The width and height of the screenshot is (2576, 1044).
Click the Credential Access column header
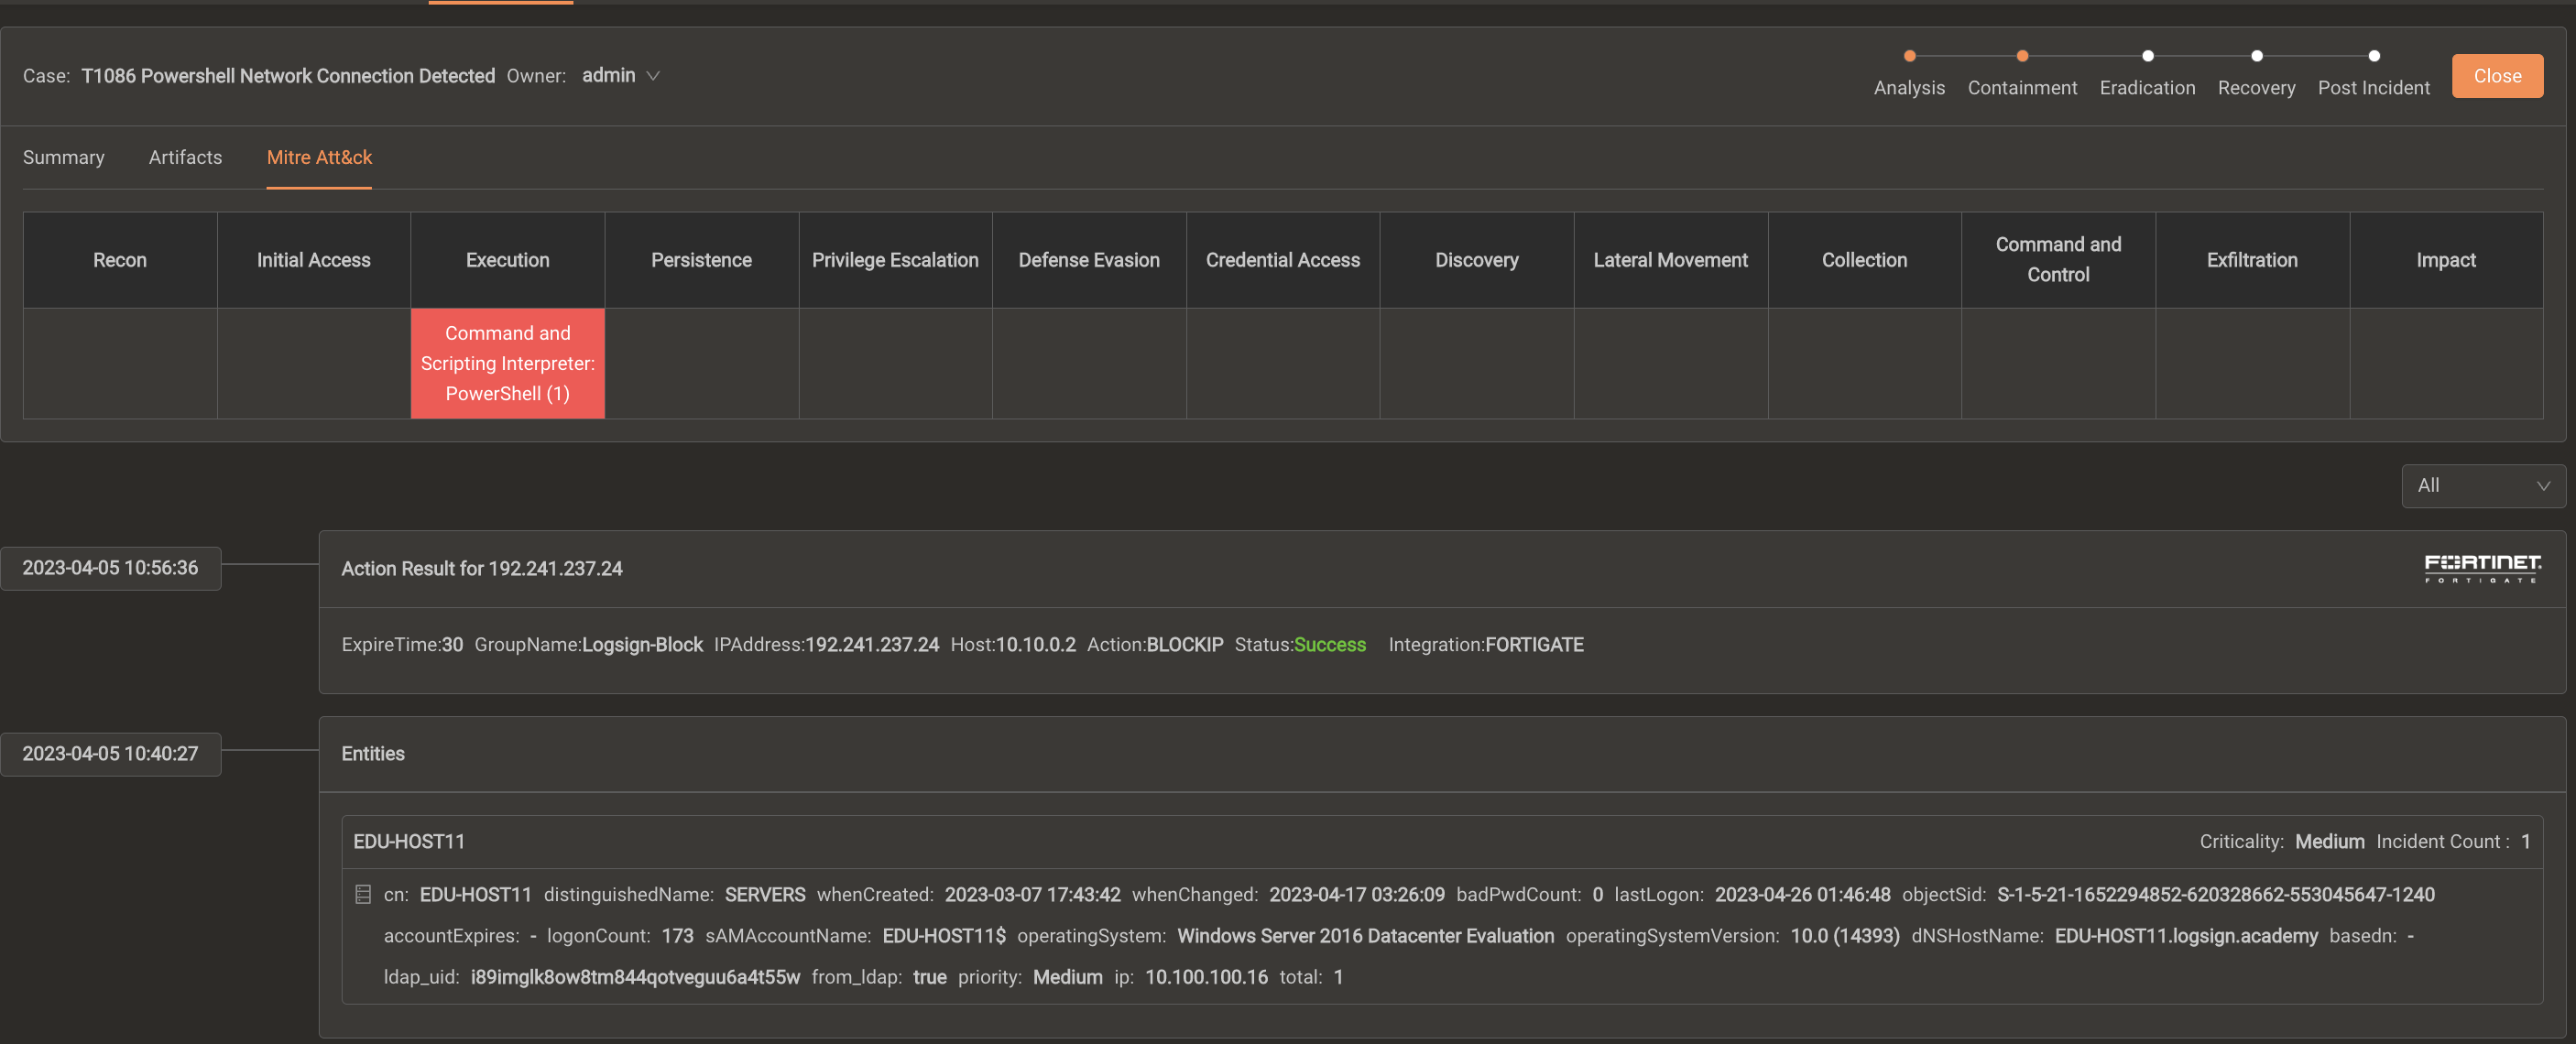[1283, 260]
